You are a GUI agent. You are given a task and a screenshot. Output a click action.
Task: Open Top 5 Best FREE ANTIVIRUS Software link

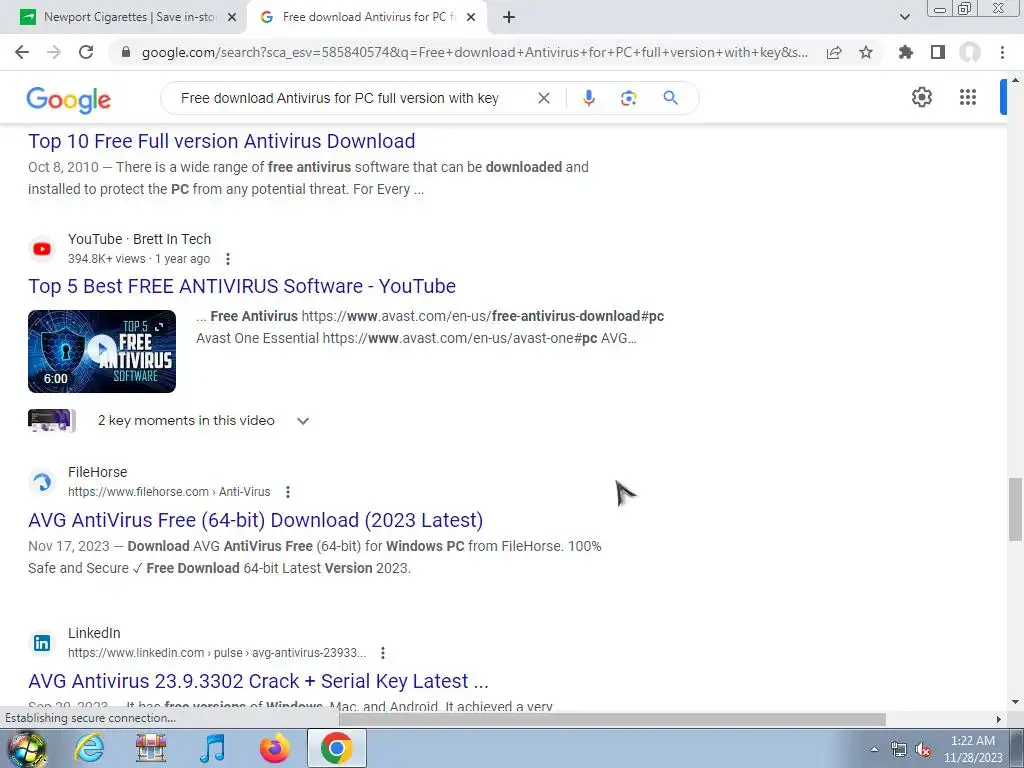[242, 286]
